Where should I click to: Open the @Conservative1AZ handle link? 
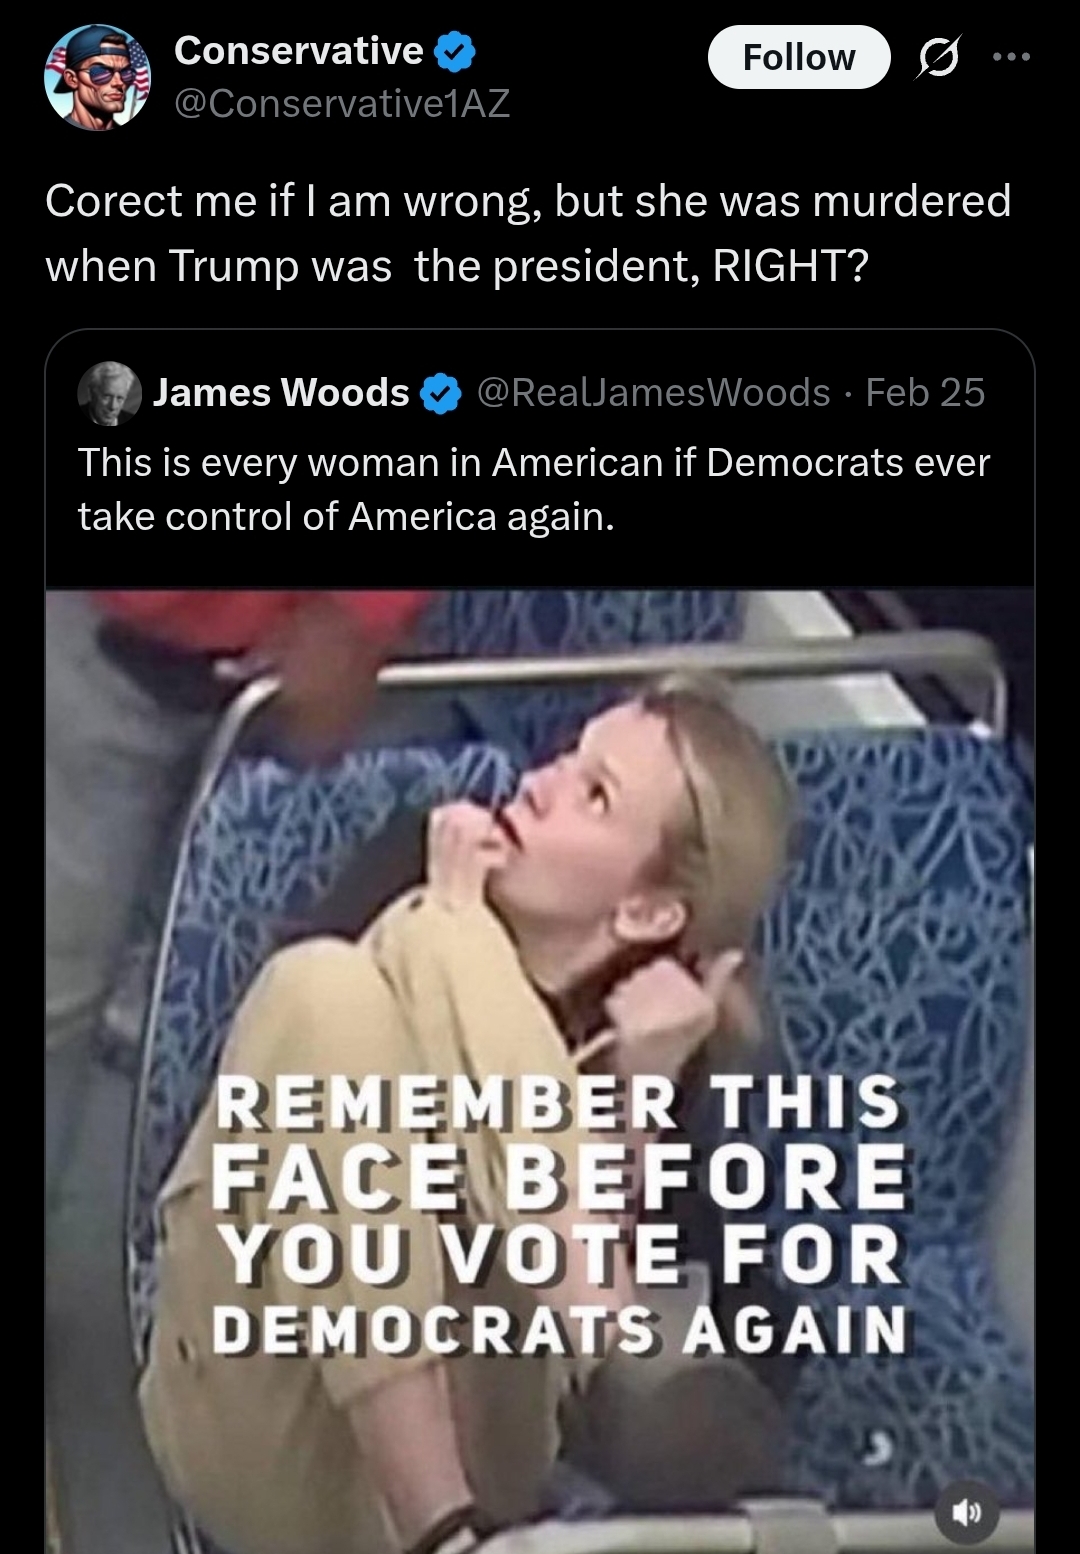(342, 103)
